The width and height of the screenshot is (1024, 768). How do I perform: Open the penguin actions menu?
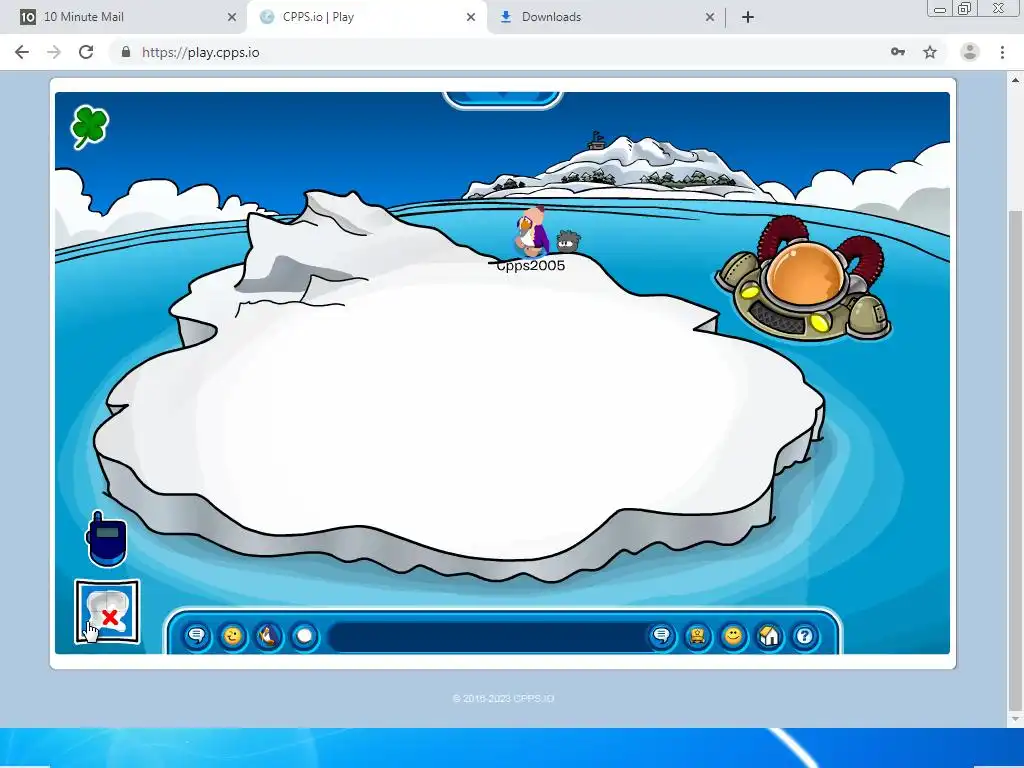coord(268,635)
